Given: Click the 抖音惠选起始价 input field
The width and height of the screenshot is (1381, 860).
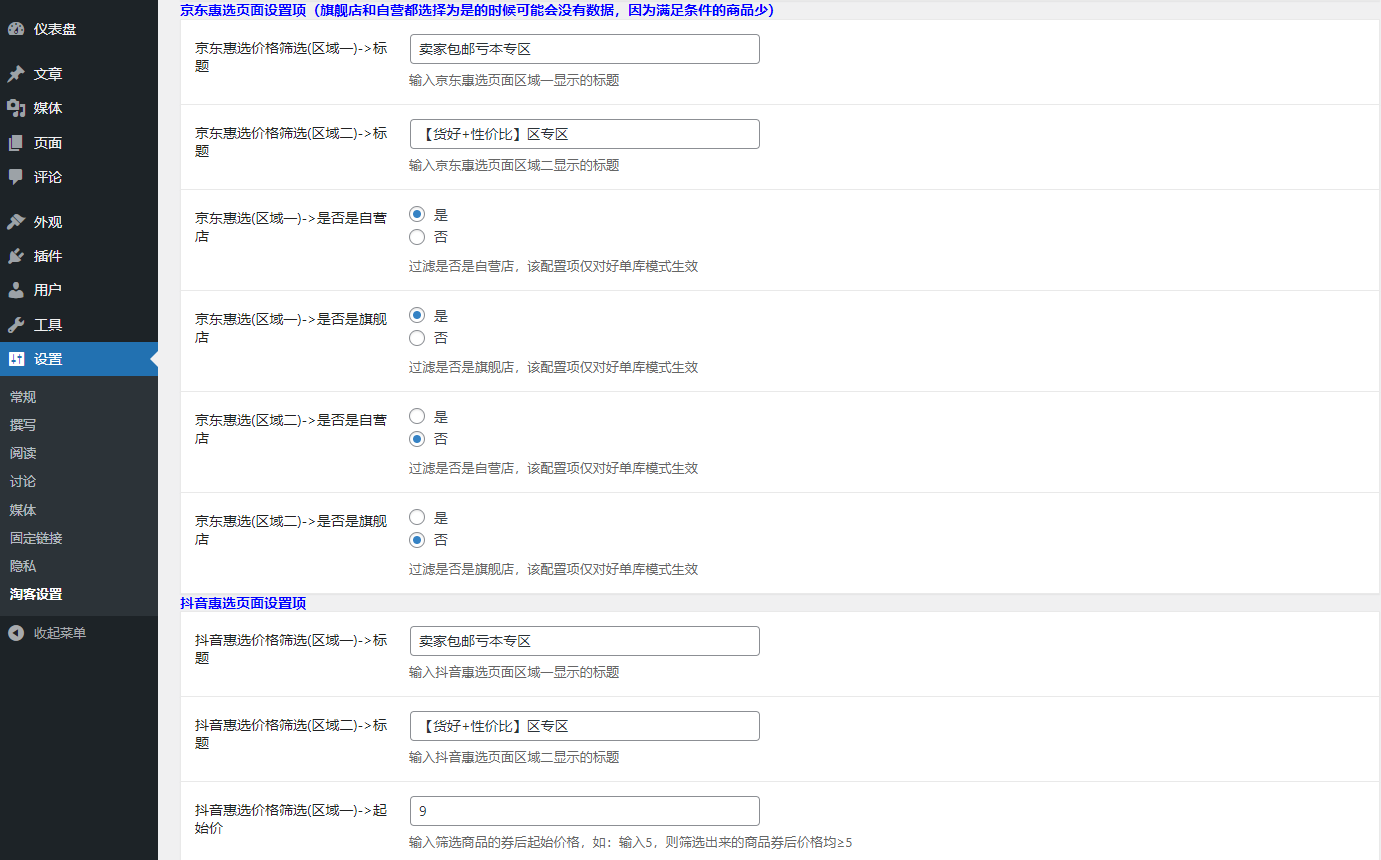Looking at the screenshot, I should pos(584,811).
